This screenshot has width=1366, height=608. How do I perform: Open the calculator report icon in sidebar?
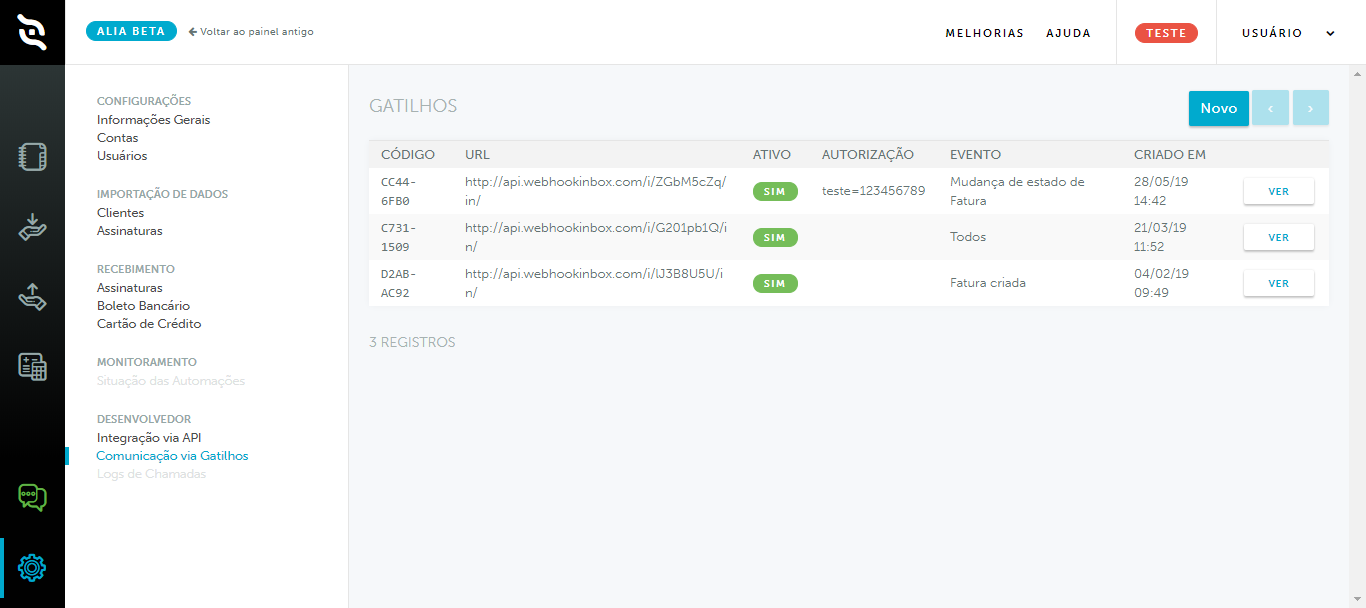(32, 366)
